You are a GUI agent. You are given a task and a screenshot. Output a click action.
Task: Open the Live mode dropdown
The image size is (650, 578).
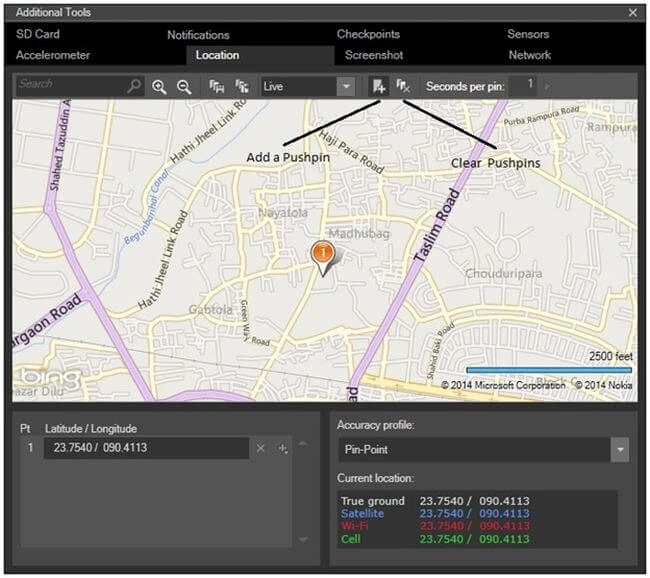pos(346,87)
